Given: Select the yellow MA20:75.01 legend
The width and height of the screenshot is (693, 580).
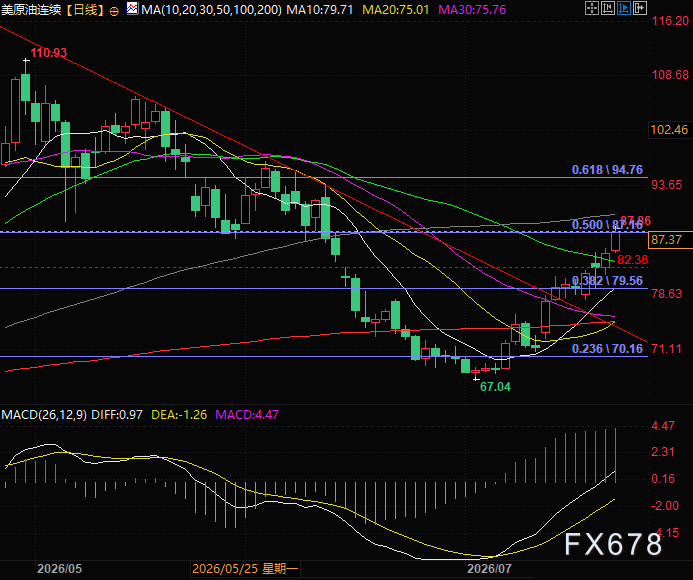Looking at the screenshot, I should click(396, 10).
